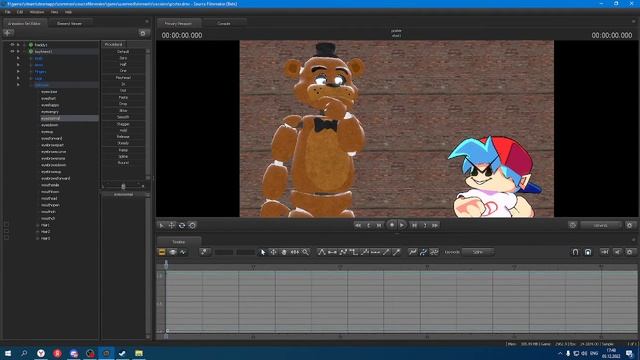Open the Windows Start menu
The height and width of the screenshot is (360, 640).
point(8,353)
